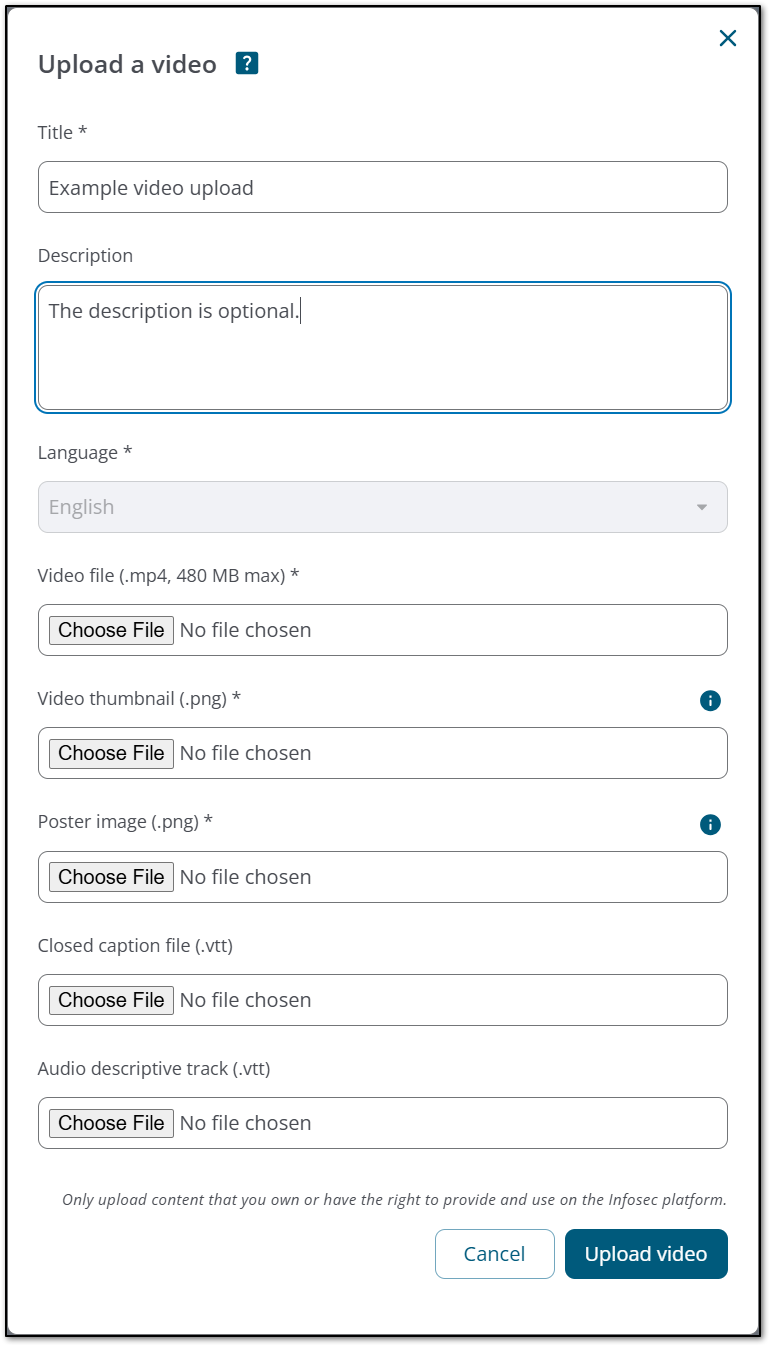The image size is (770, 1346).
Task: Click Choose File for the audio descriptive track
Action: pos(111,1122)
